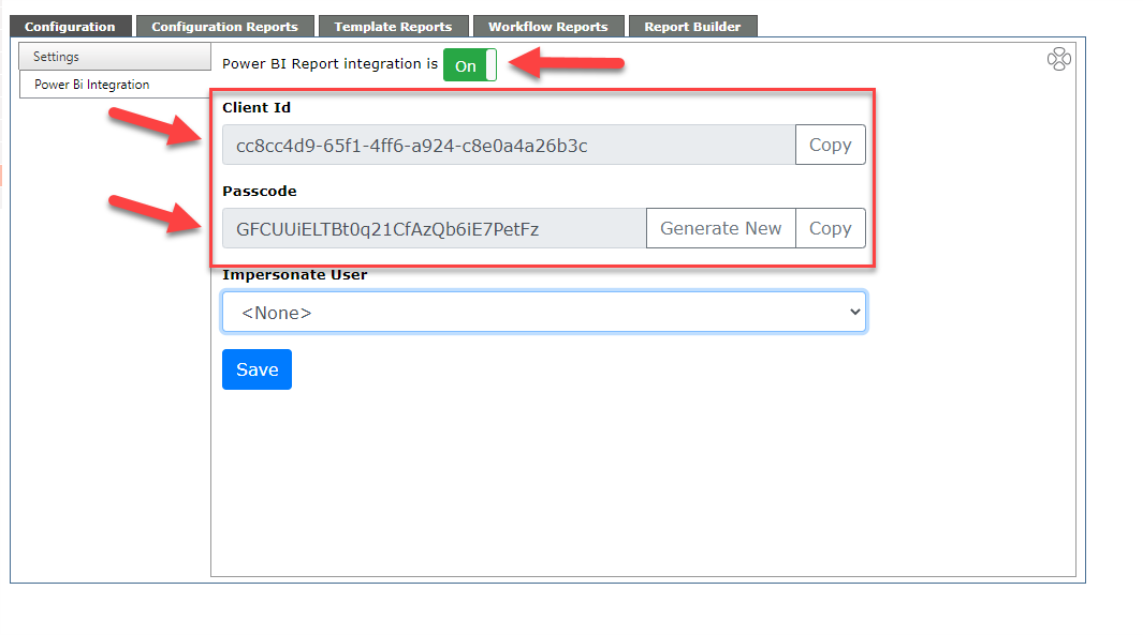
Task: Click the Impersonate User label
Action: [294, 275]
